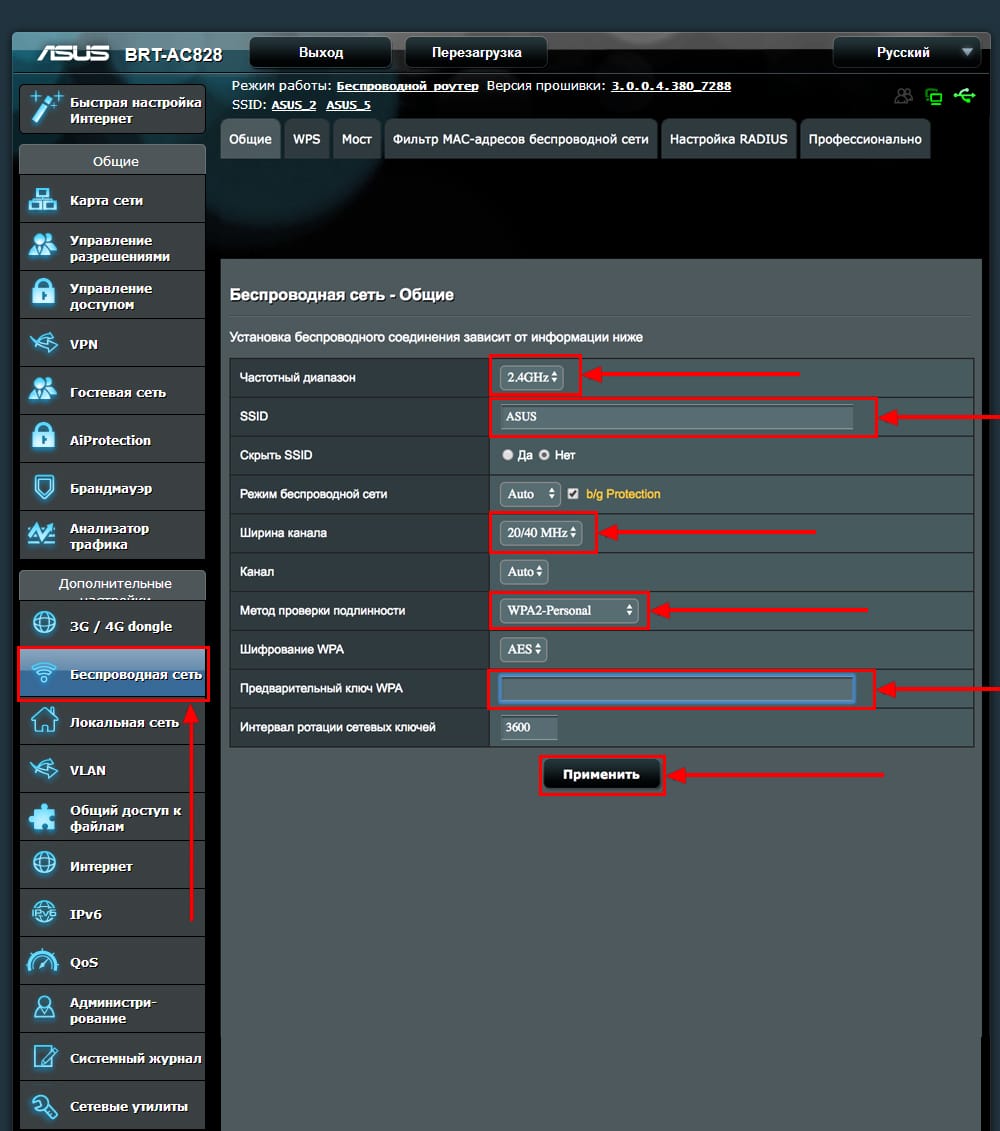Open Локальная сеть house icon
Viewport: 1000px width, 1131px height.
point(44,721)
